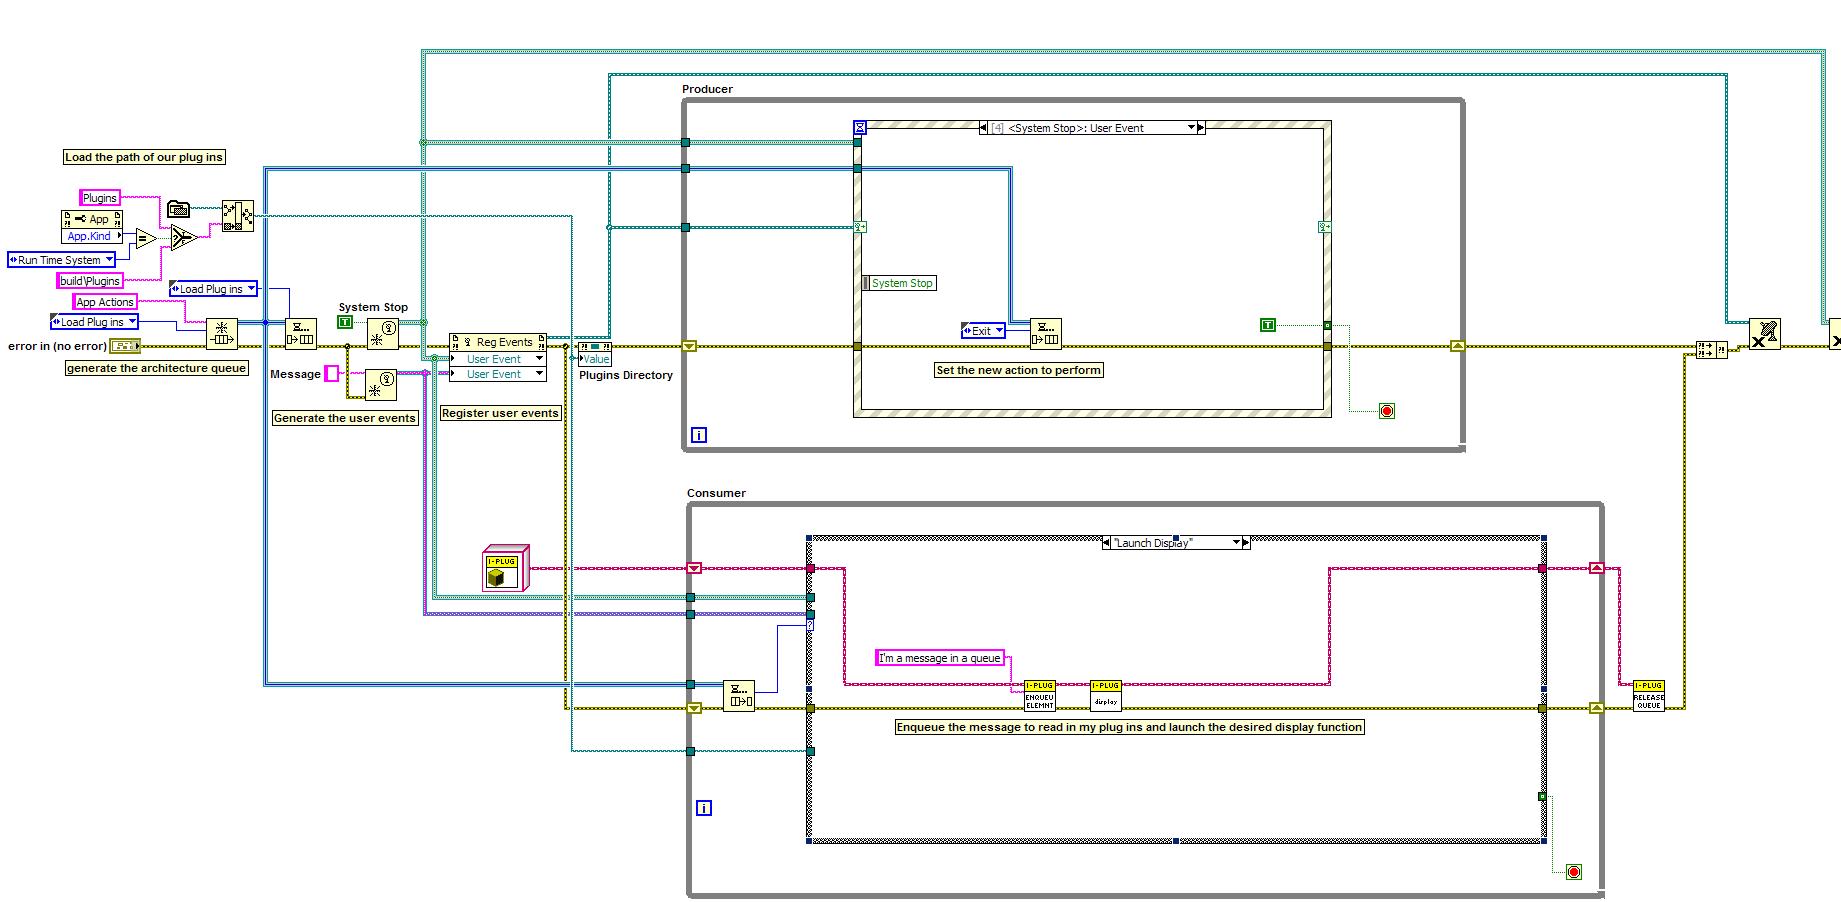Image resolution: width=1841 pixels, height=902 pixels.
Task: Click the Unregister For Events node
Action: tap(1765, 334)
